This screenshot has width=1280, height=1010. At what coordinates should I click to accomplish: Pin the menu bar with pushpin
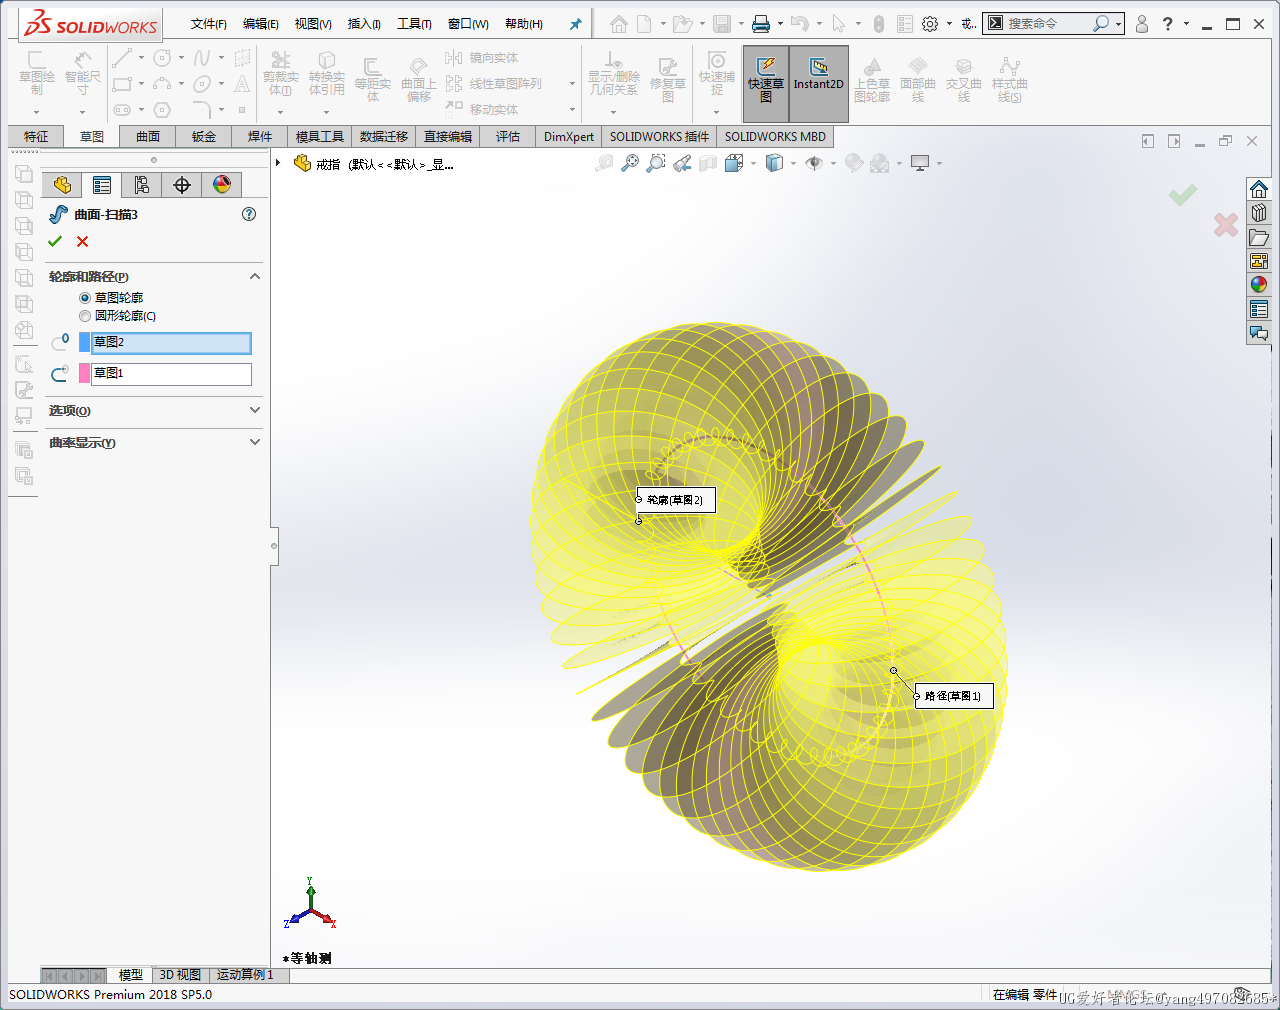(x=575, y=24)
